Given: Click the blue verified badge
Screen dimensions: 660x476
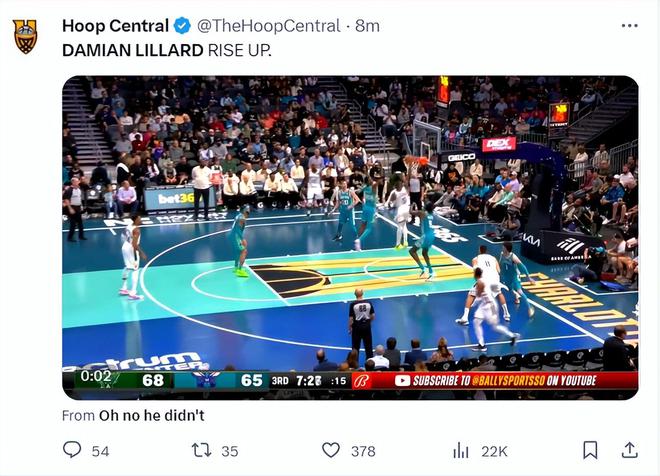Looking at the screenshot, I should [182, 26].
